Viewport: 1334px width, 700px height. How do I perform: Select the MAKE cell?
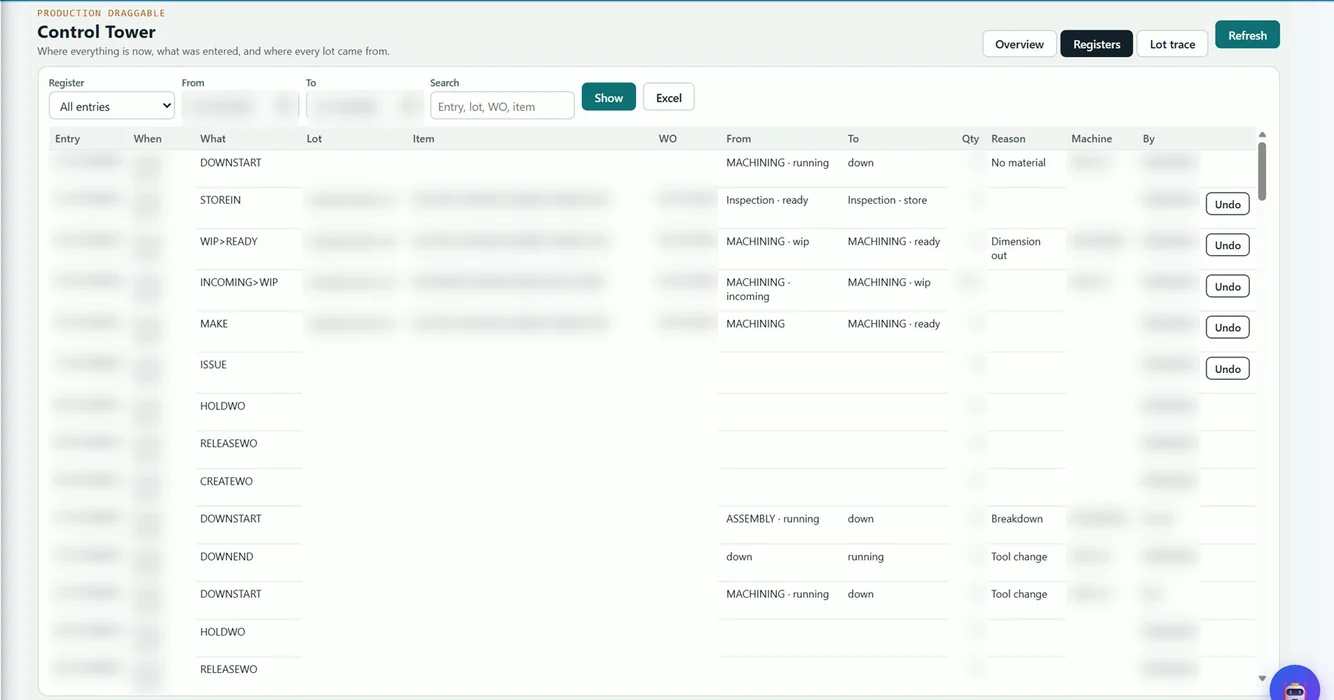(x=214, y=324)
